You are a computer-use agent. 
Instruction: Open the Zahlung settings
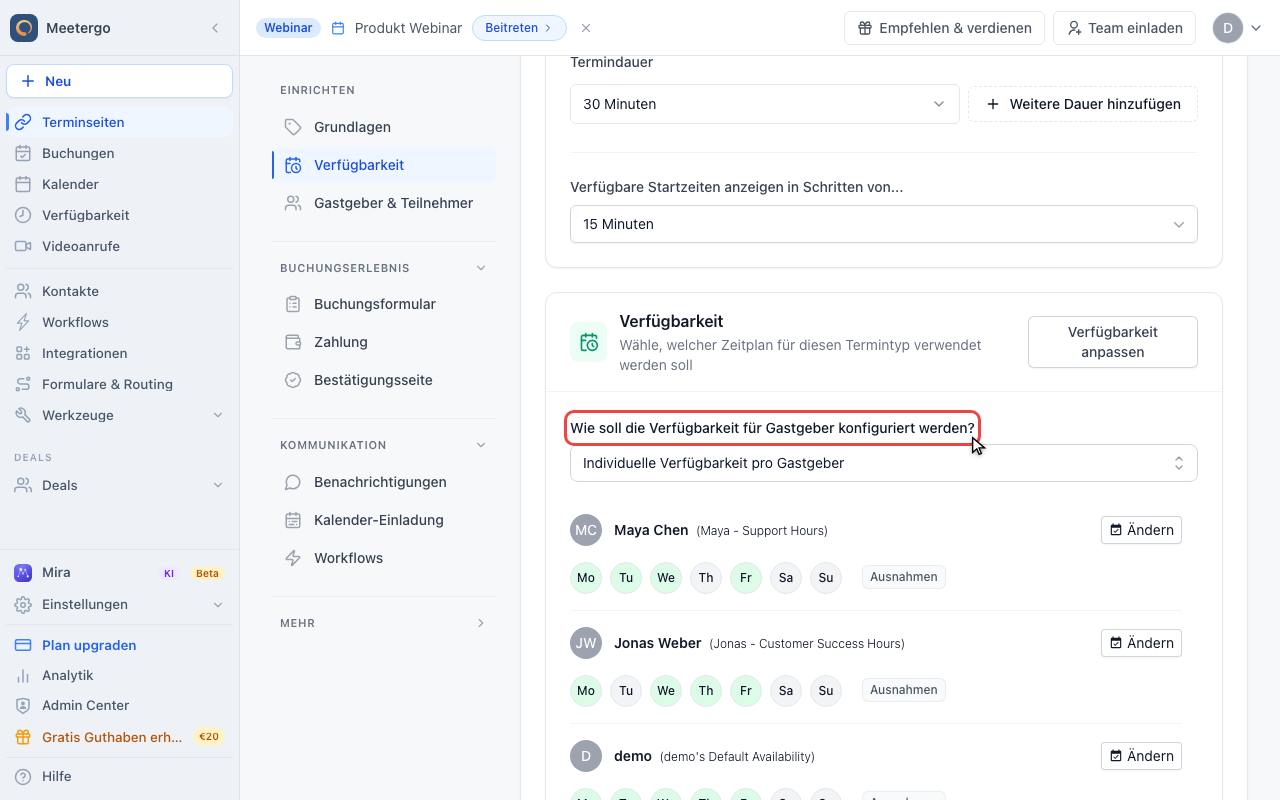tap(384, 342)
